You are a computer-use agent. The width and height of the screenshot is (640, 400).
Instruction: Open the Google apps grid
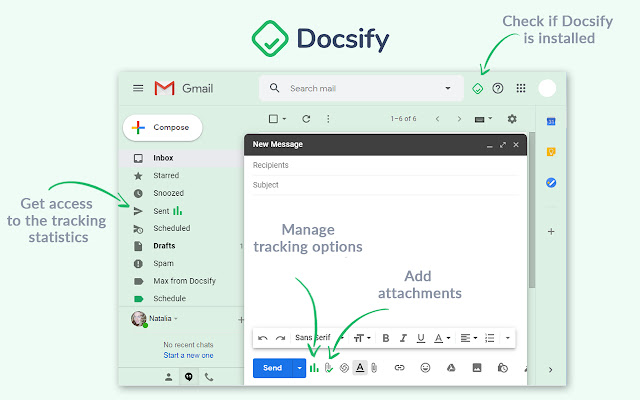pyautogui.click(x=521, y=88)
